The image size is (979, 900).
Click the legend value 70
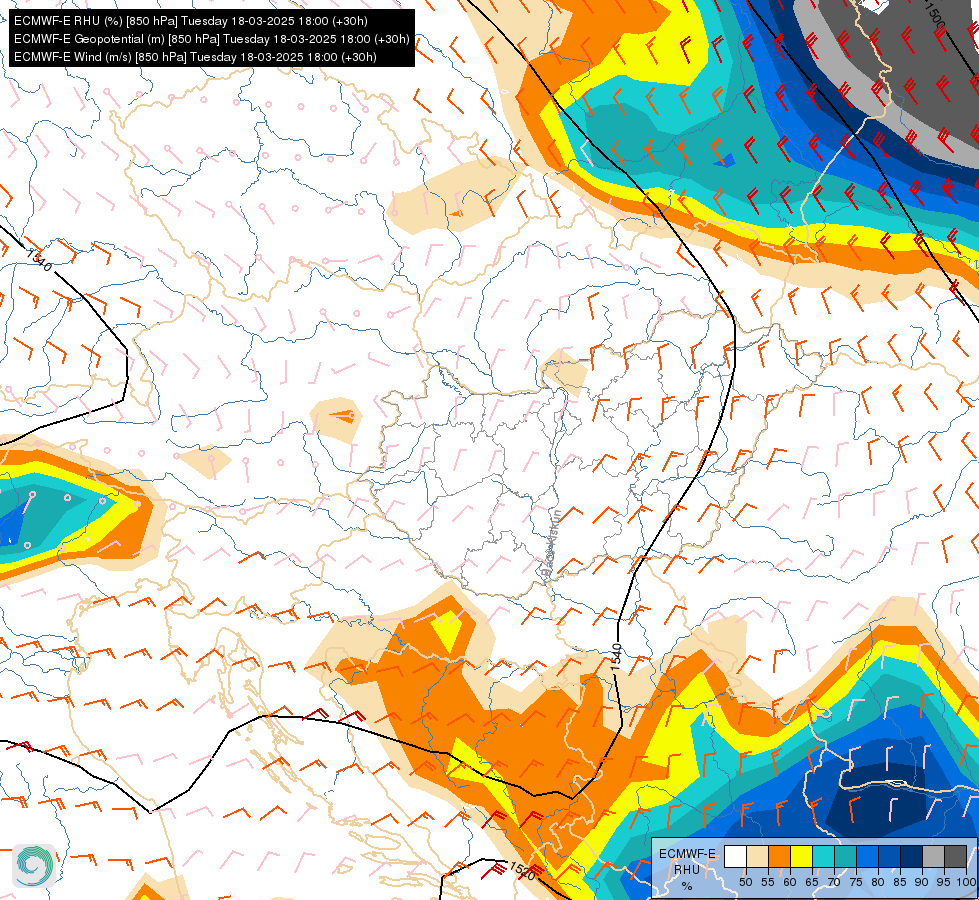click(834, 882)
